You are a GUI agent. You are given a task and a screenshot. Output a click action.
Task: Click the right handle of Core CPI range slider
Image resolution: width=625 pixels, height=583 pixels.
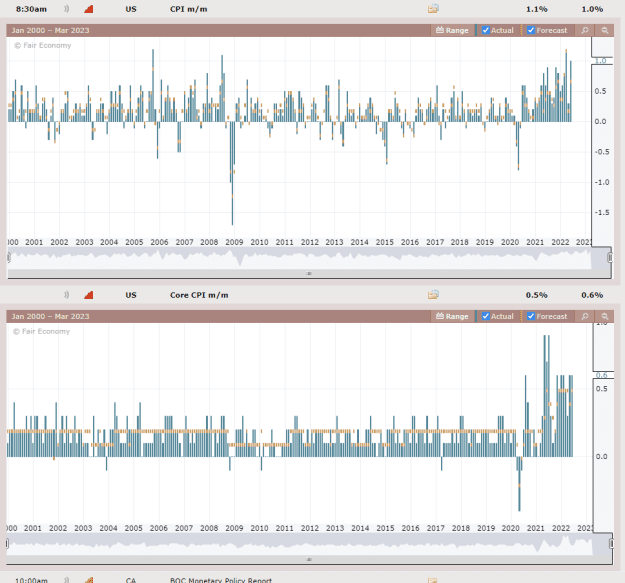pyautogui.click(x=610, y=544)
